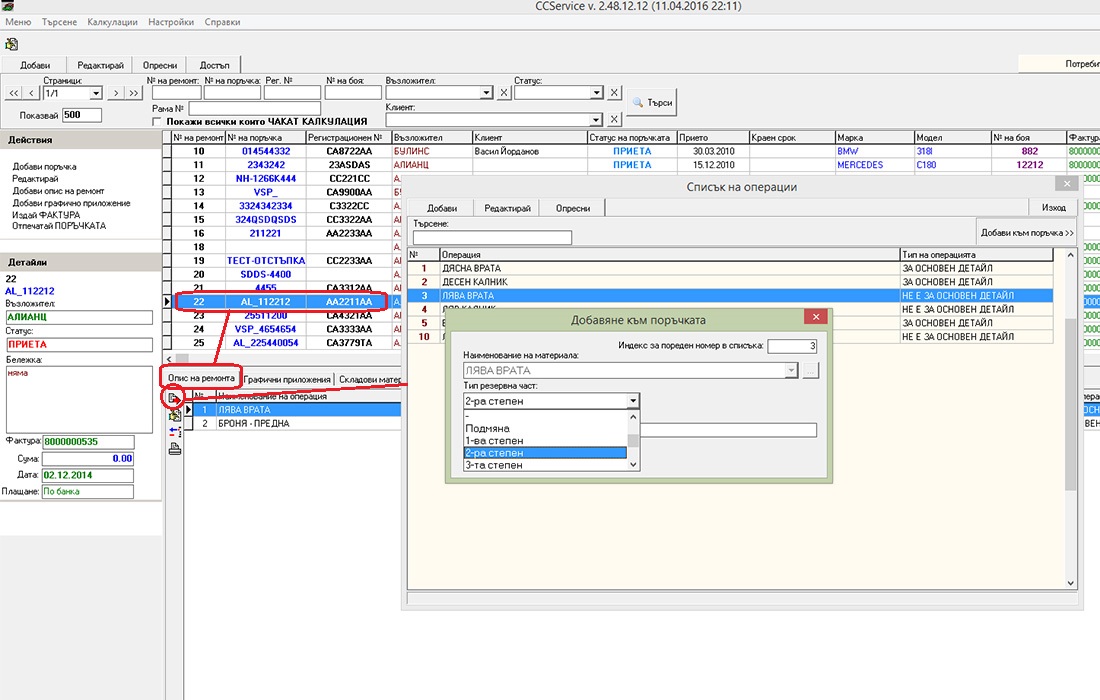The width and height of the screenshot is (1100, 700).
Task: Open the Страници page dropdown
Action: click(96, 93)
